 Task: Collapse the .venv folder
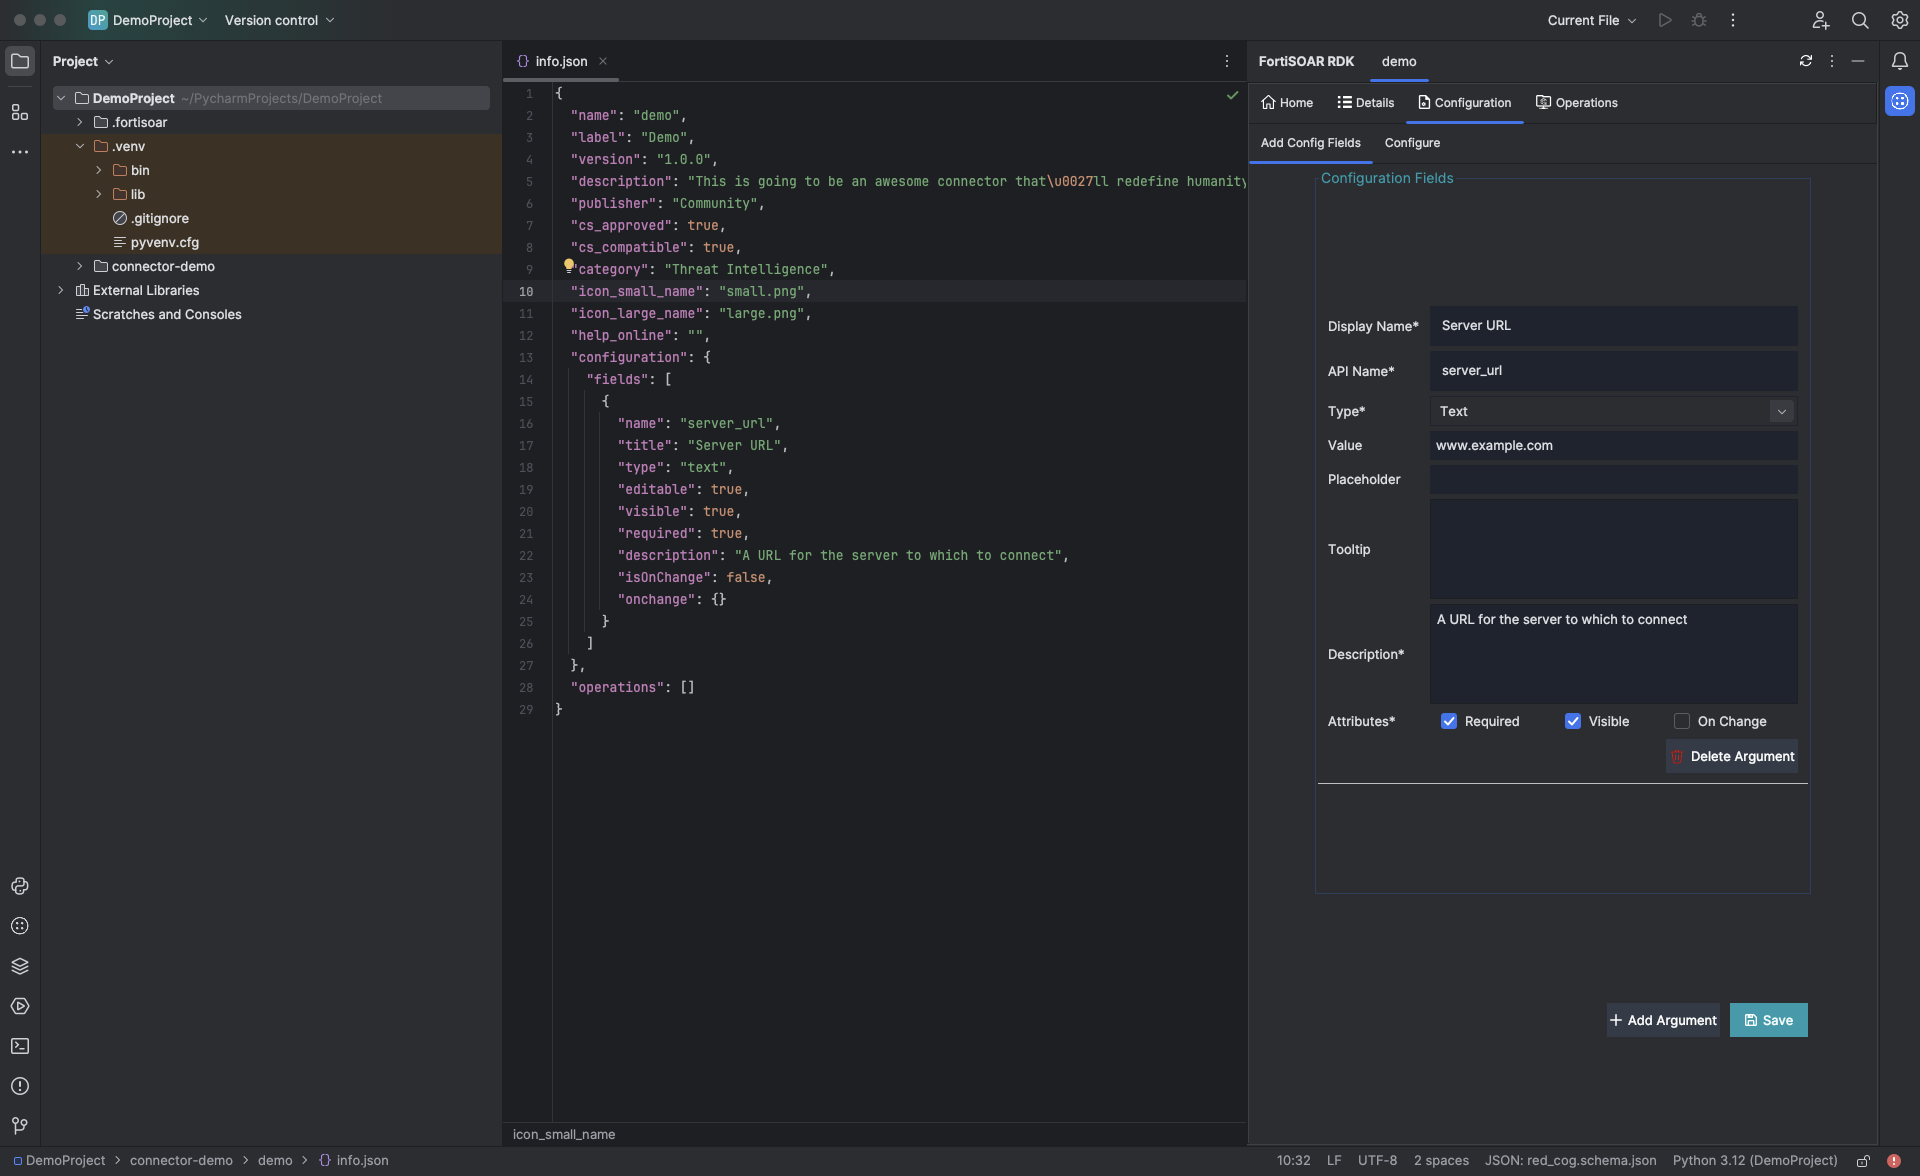point(80,146)
